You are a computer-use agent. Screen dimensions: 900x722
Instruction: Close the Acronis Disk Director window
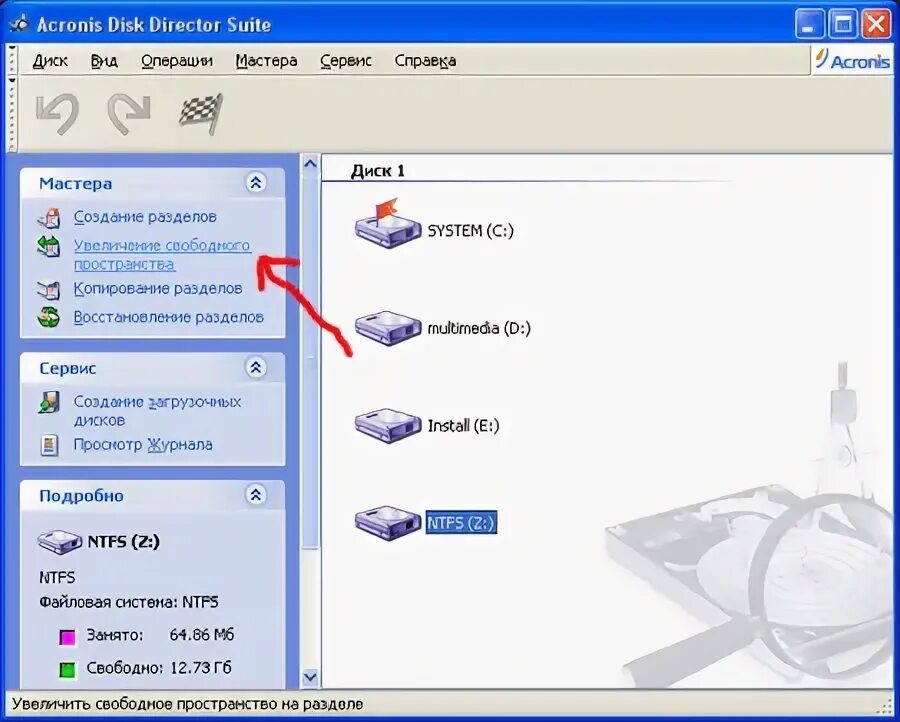pyautogui.click(x=876, y=25)
